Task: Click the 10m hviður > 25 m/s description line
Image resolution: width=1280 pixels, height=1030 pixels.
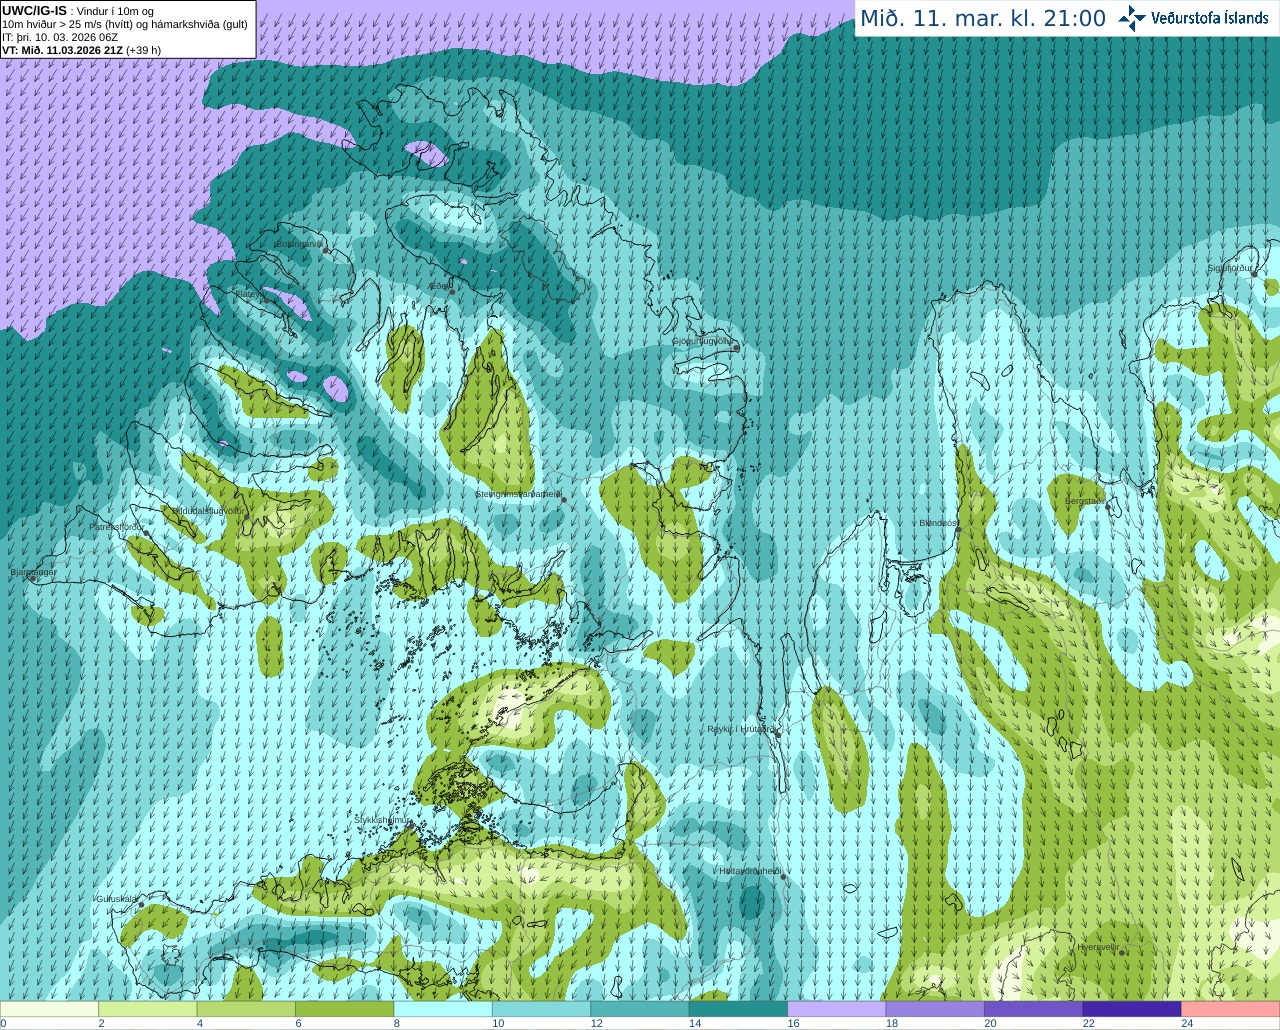Action: click(x=125, y=24)
